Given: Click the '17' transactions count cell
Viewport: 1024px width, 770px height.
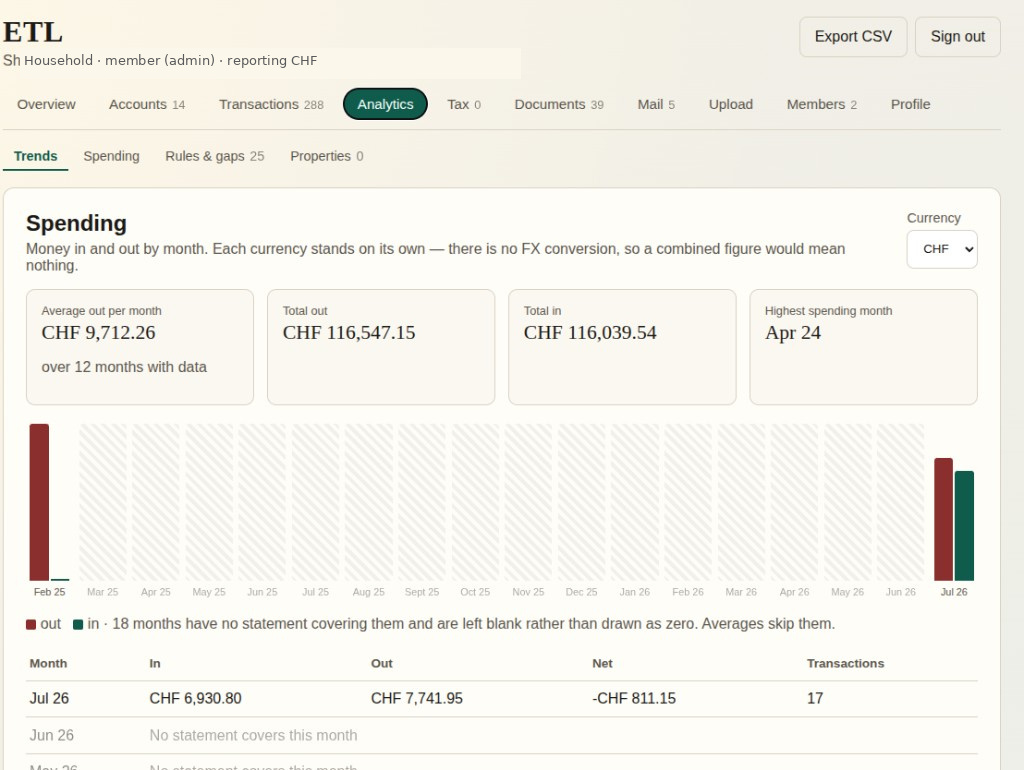Looking at the screenshot, I should (x=815, y=698).
